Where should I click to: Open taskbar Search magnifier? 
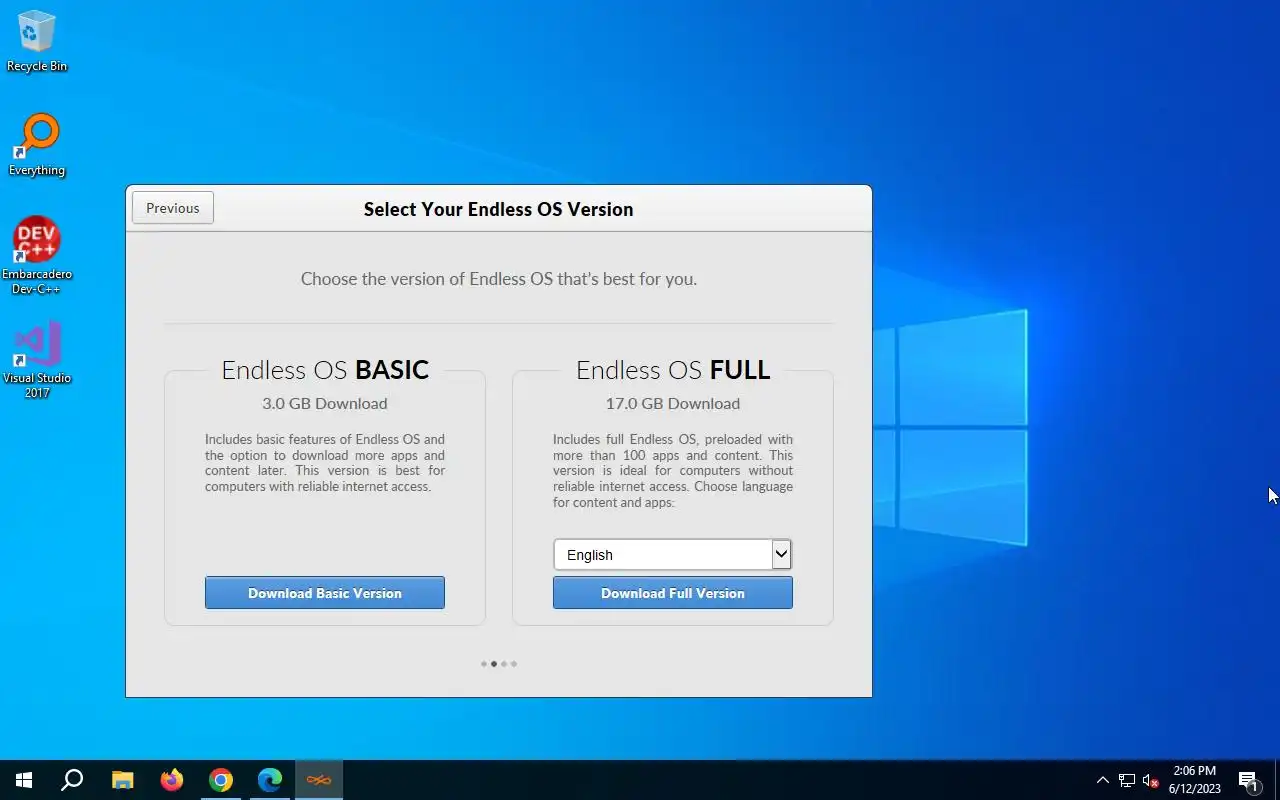click(x=72, y=780)
